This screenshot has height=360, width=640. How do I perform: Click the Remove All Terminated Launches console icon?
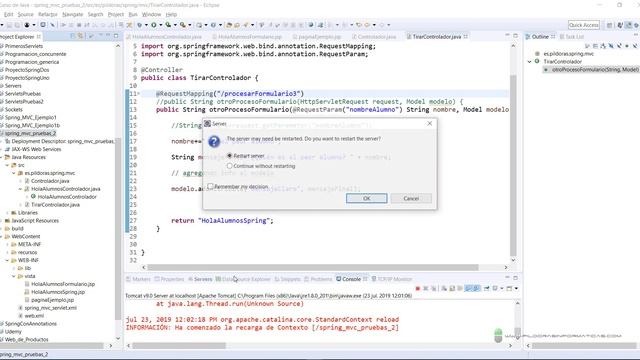click(434, 289)
